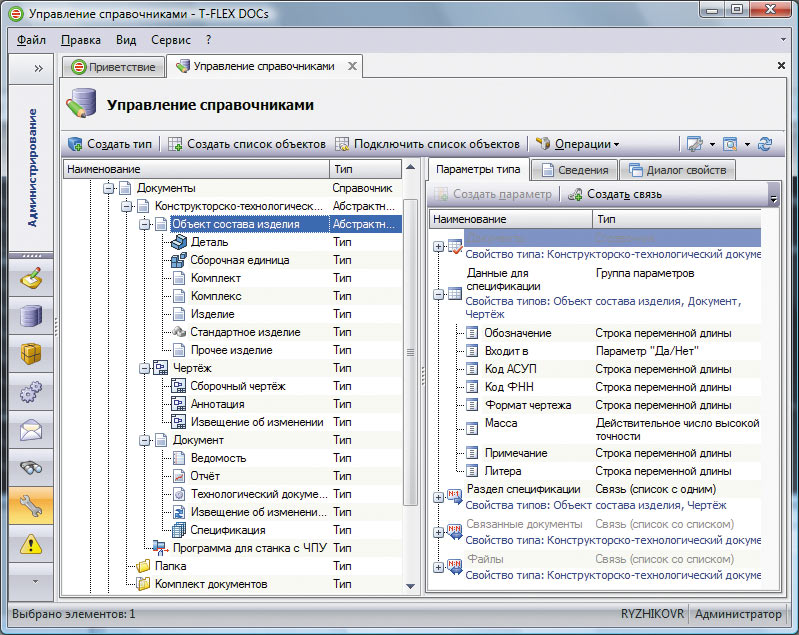
Task: Click the Программа для станка с ЧПУ icon
Action: coord(160,548)
